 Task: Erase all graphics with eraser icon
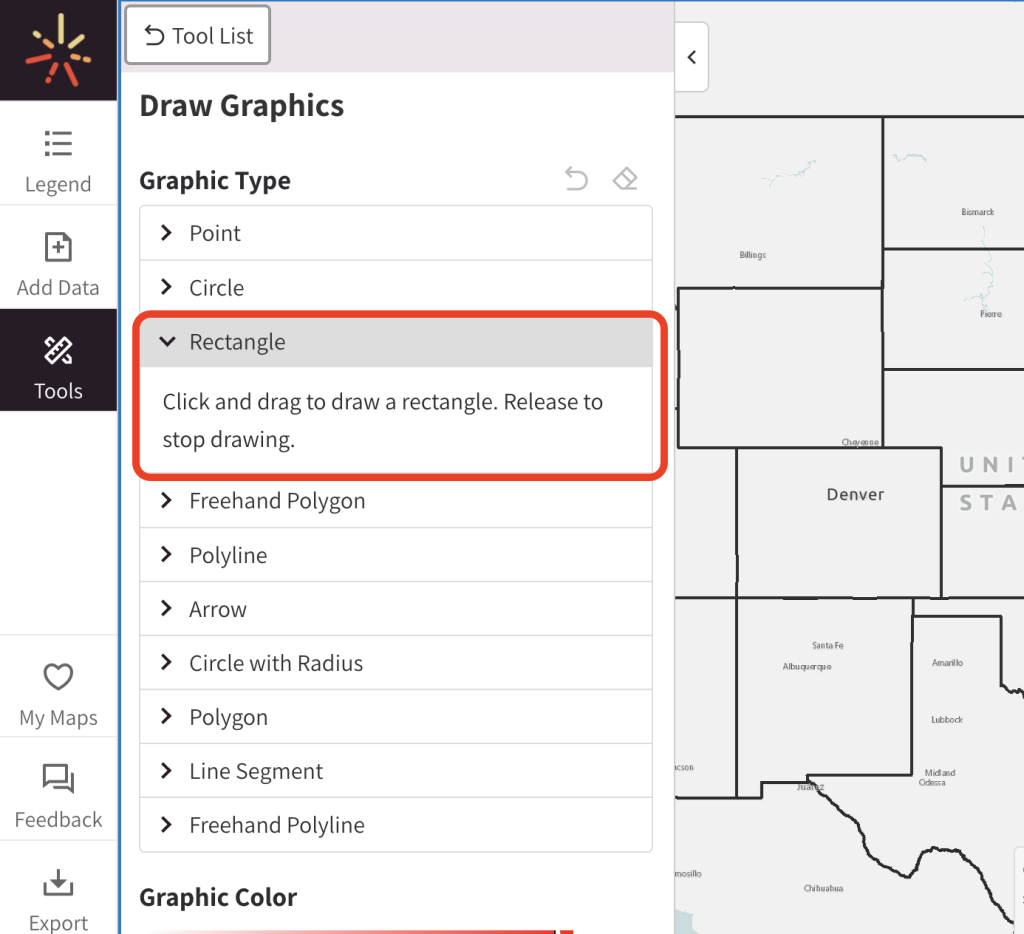625,178
